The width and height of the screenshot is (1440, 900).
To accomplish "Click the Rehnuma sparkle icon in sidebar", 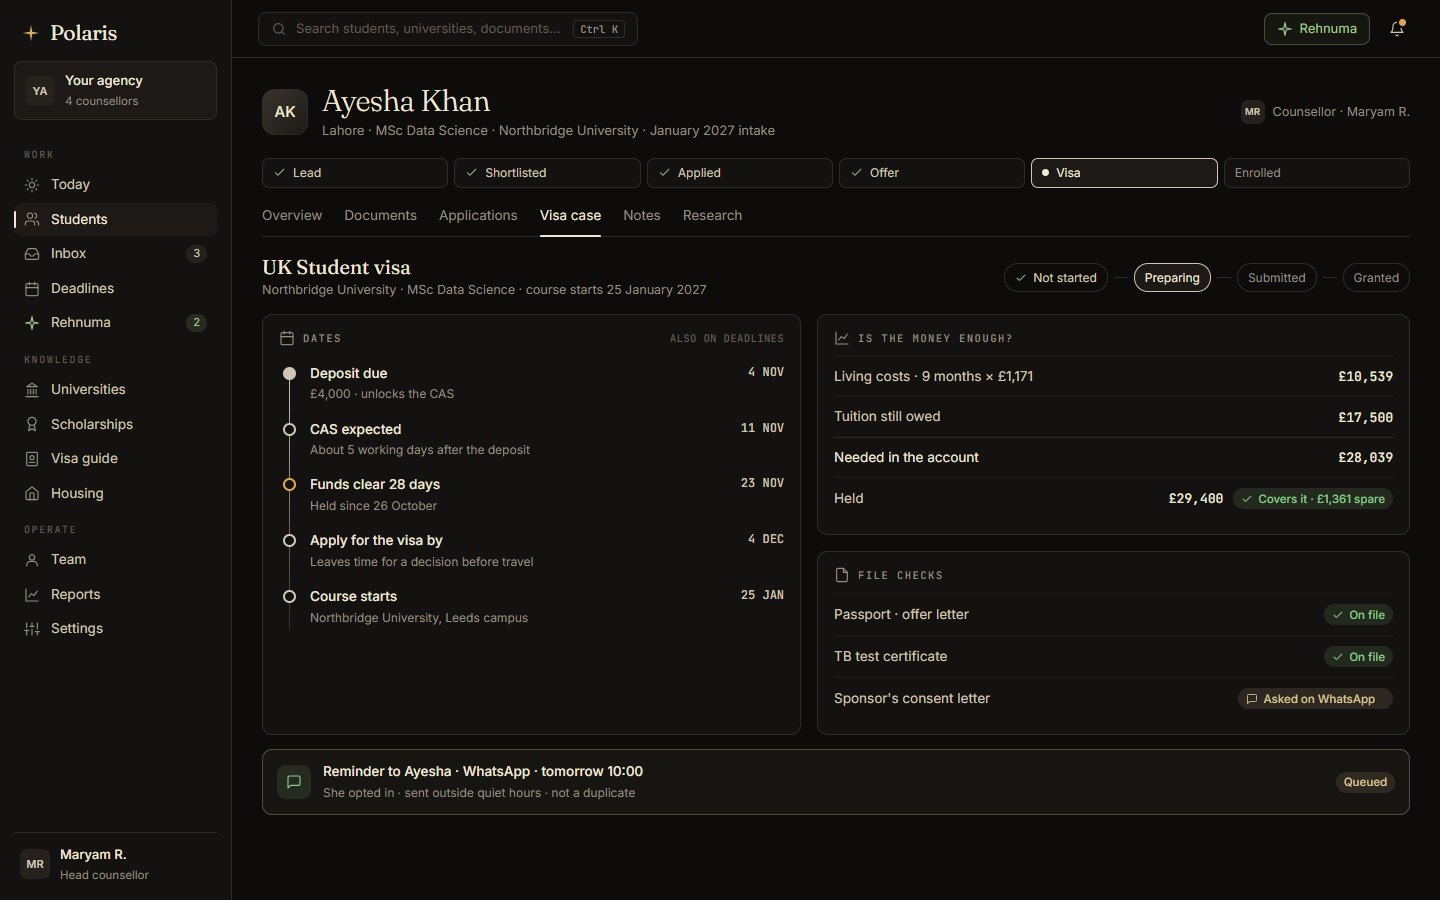I will 32,323.
